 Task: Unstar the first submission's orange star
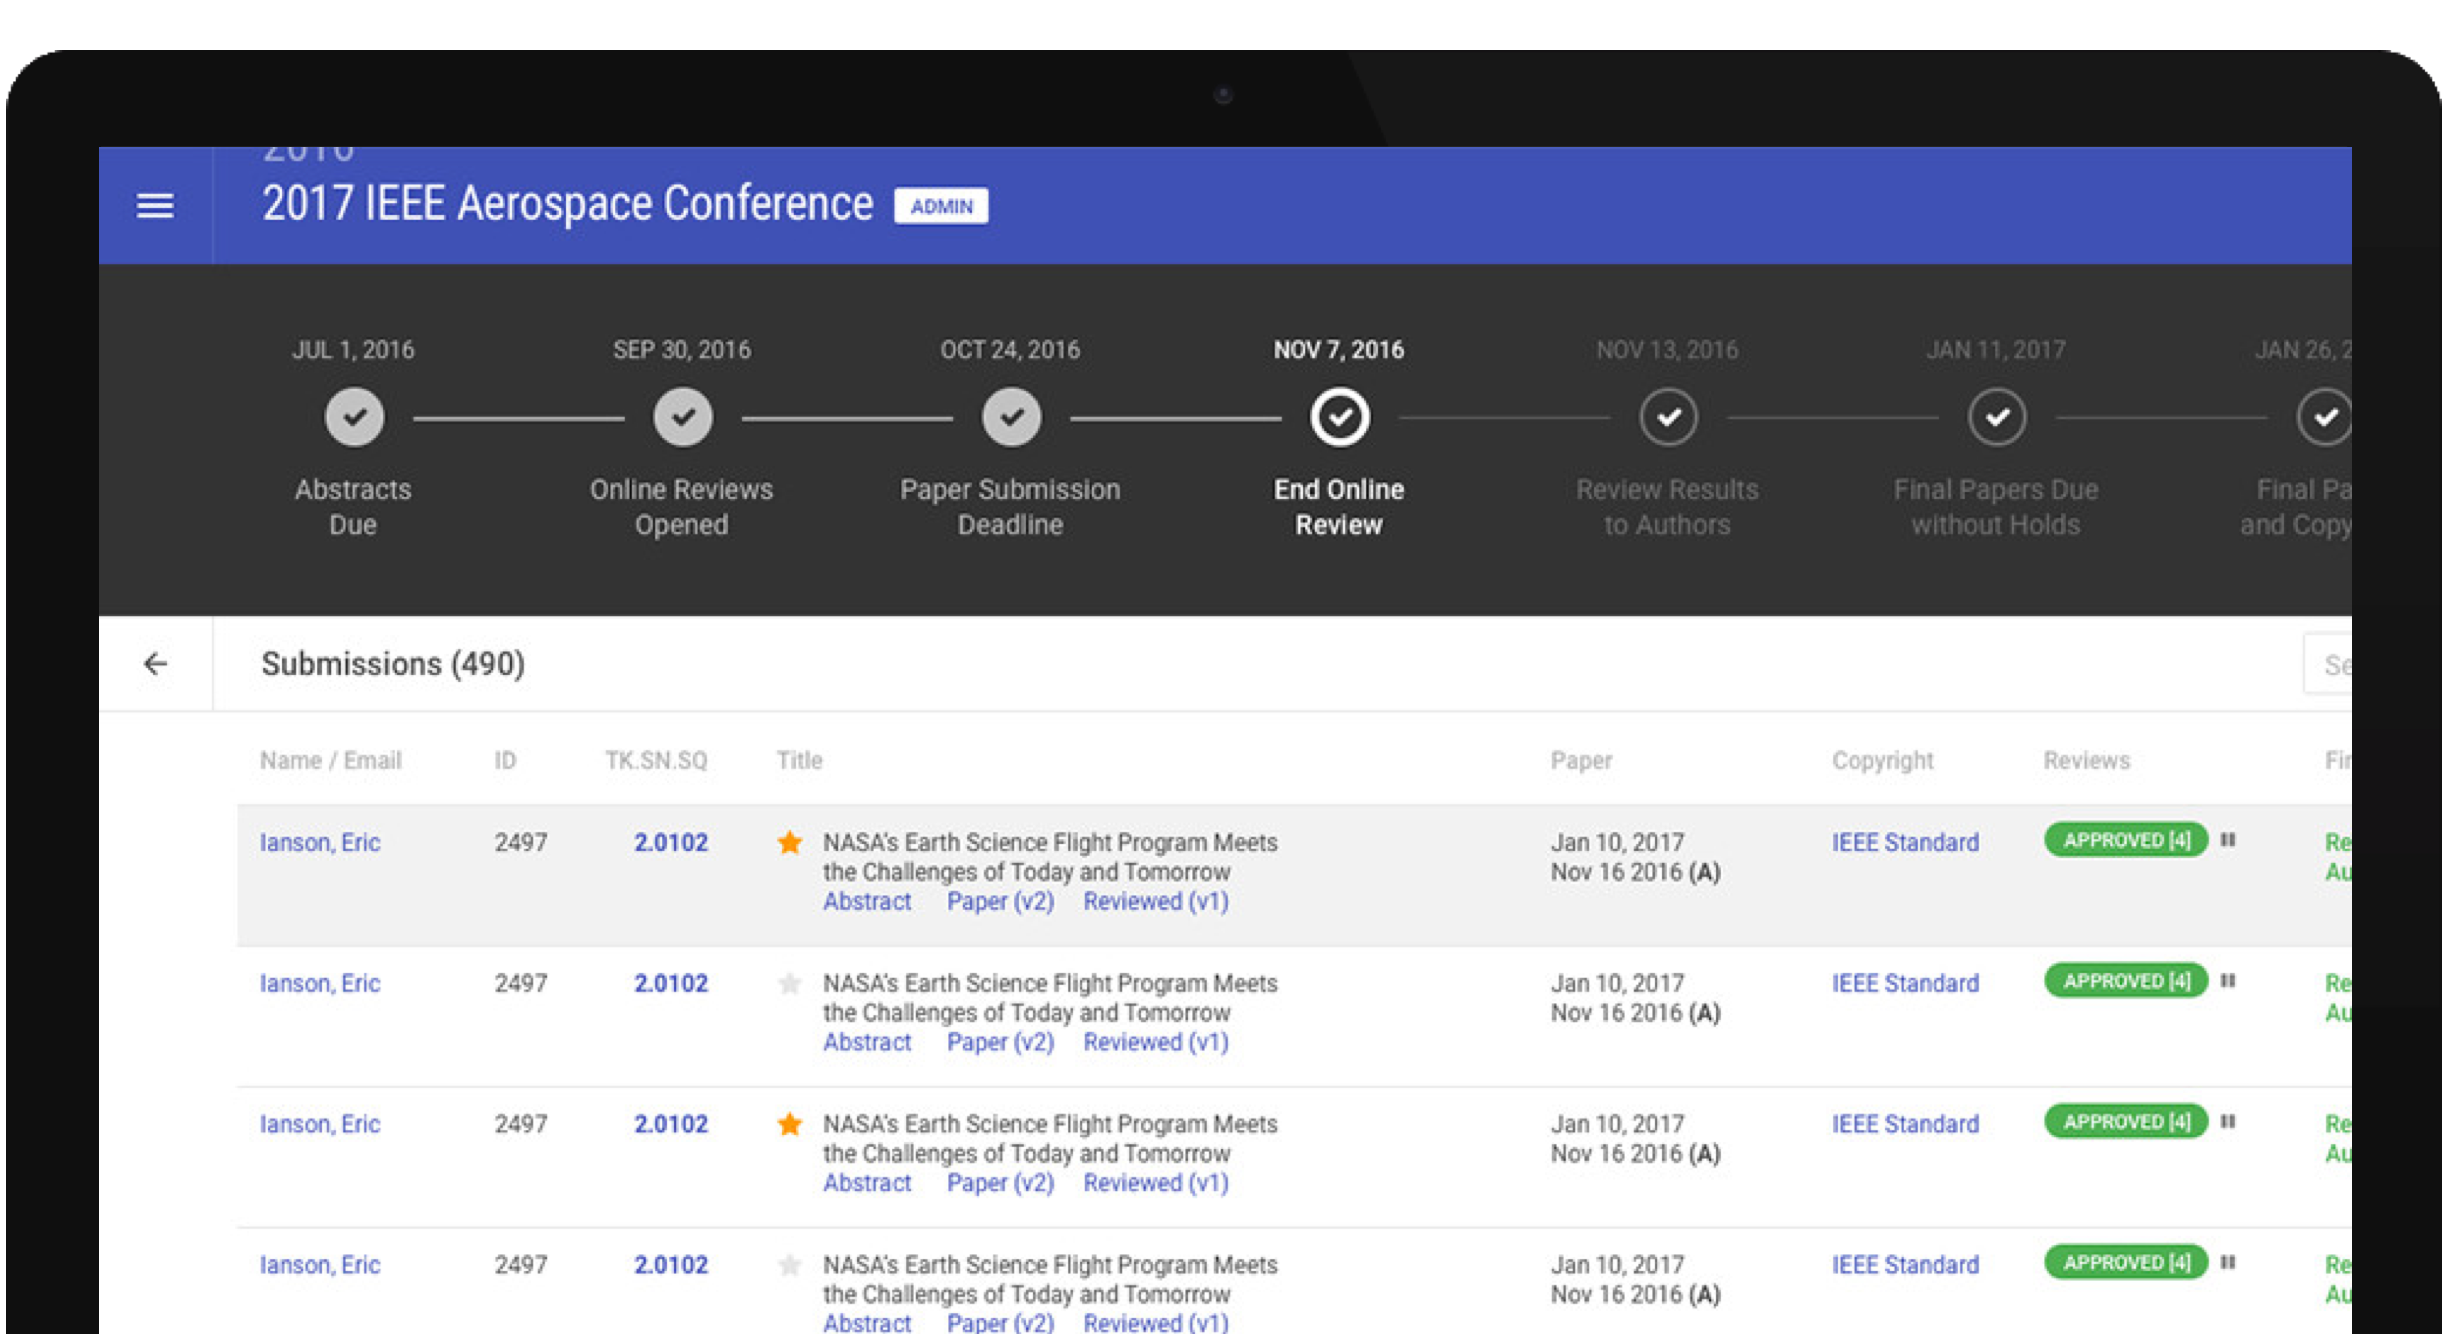790,843
